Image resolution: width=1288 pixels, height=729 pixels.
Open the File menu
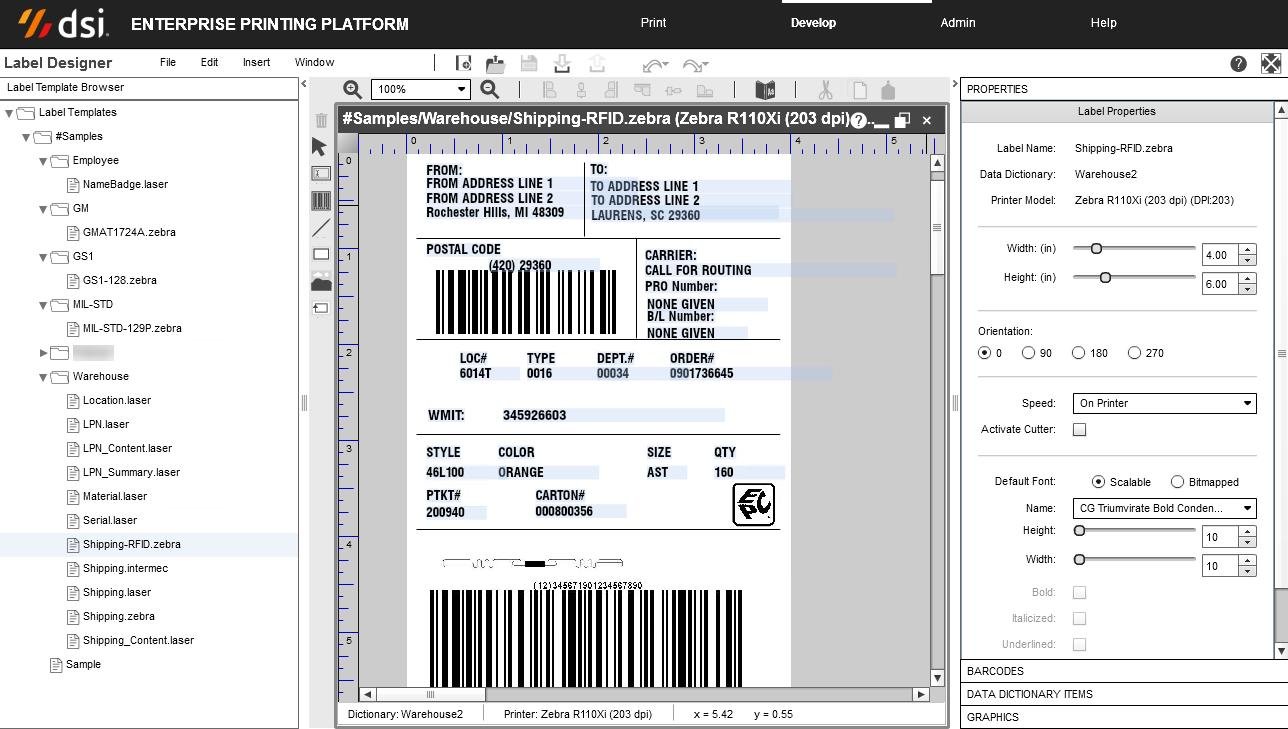pyautogui.click(x=168, y=62)
